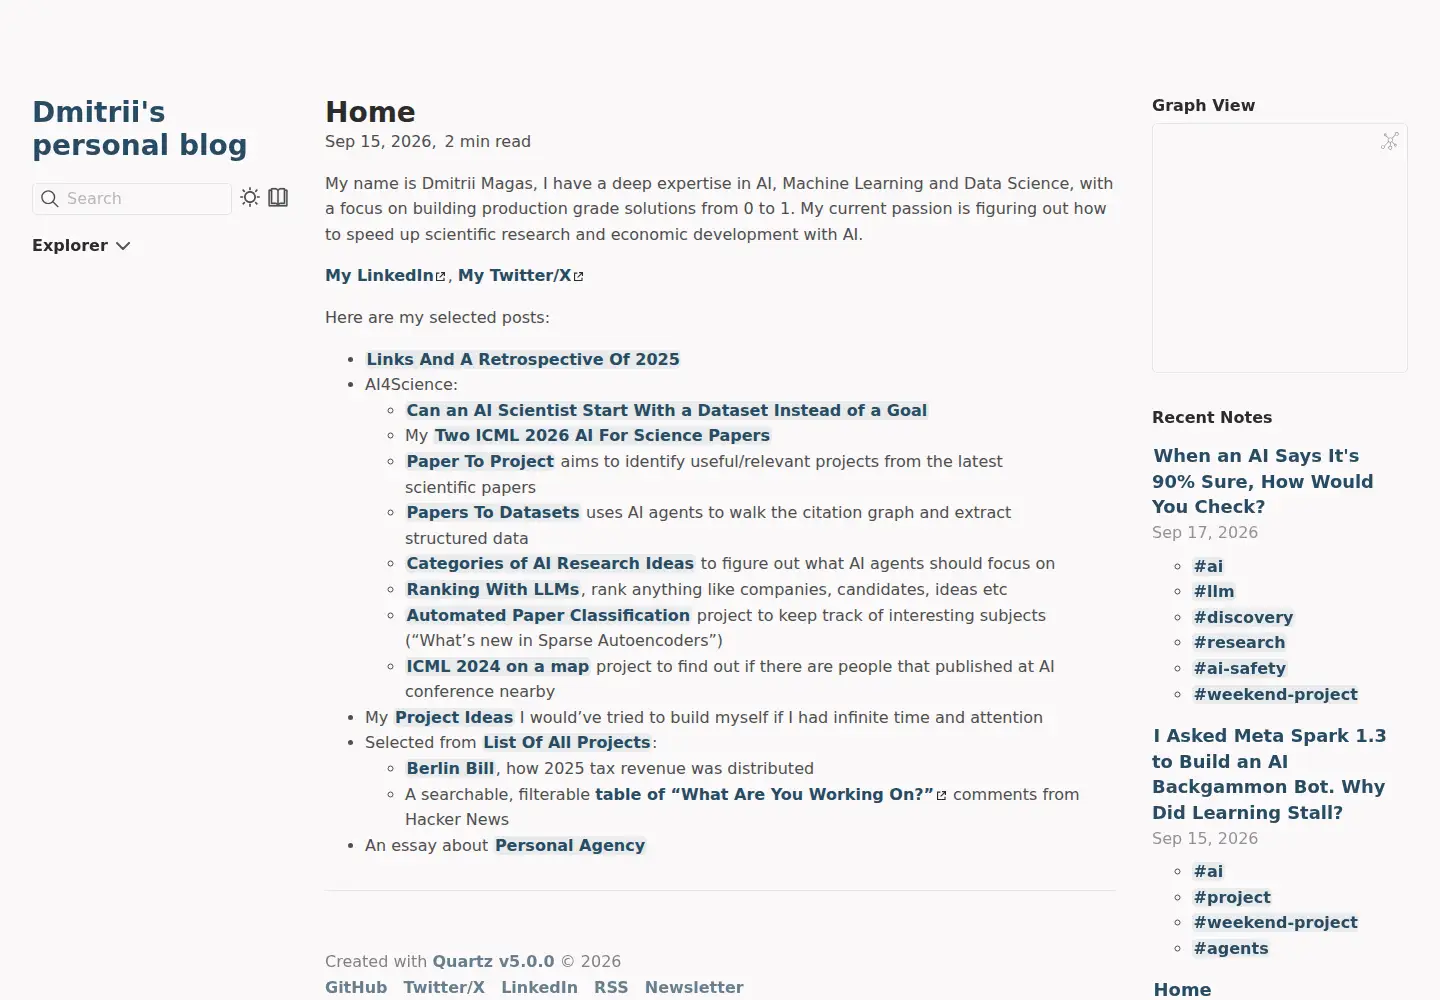Image resolution: width=1440 pixels, height=1000 pixels.
Task: Select the #llm tag
Action: tap(1214, 591)
